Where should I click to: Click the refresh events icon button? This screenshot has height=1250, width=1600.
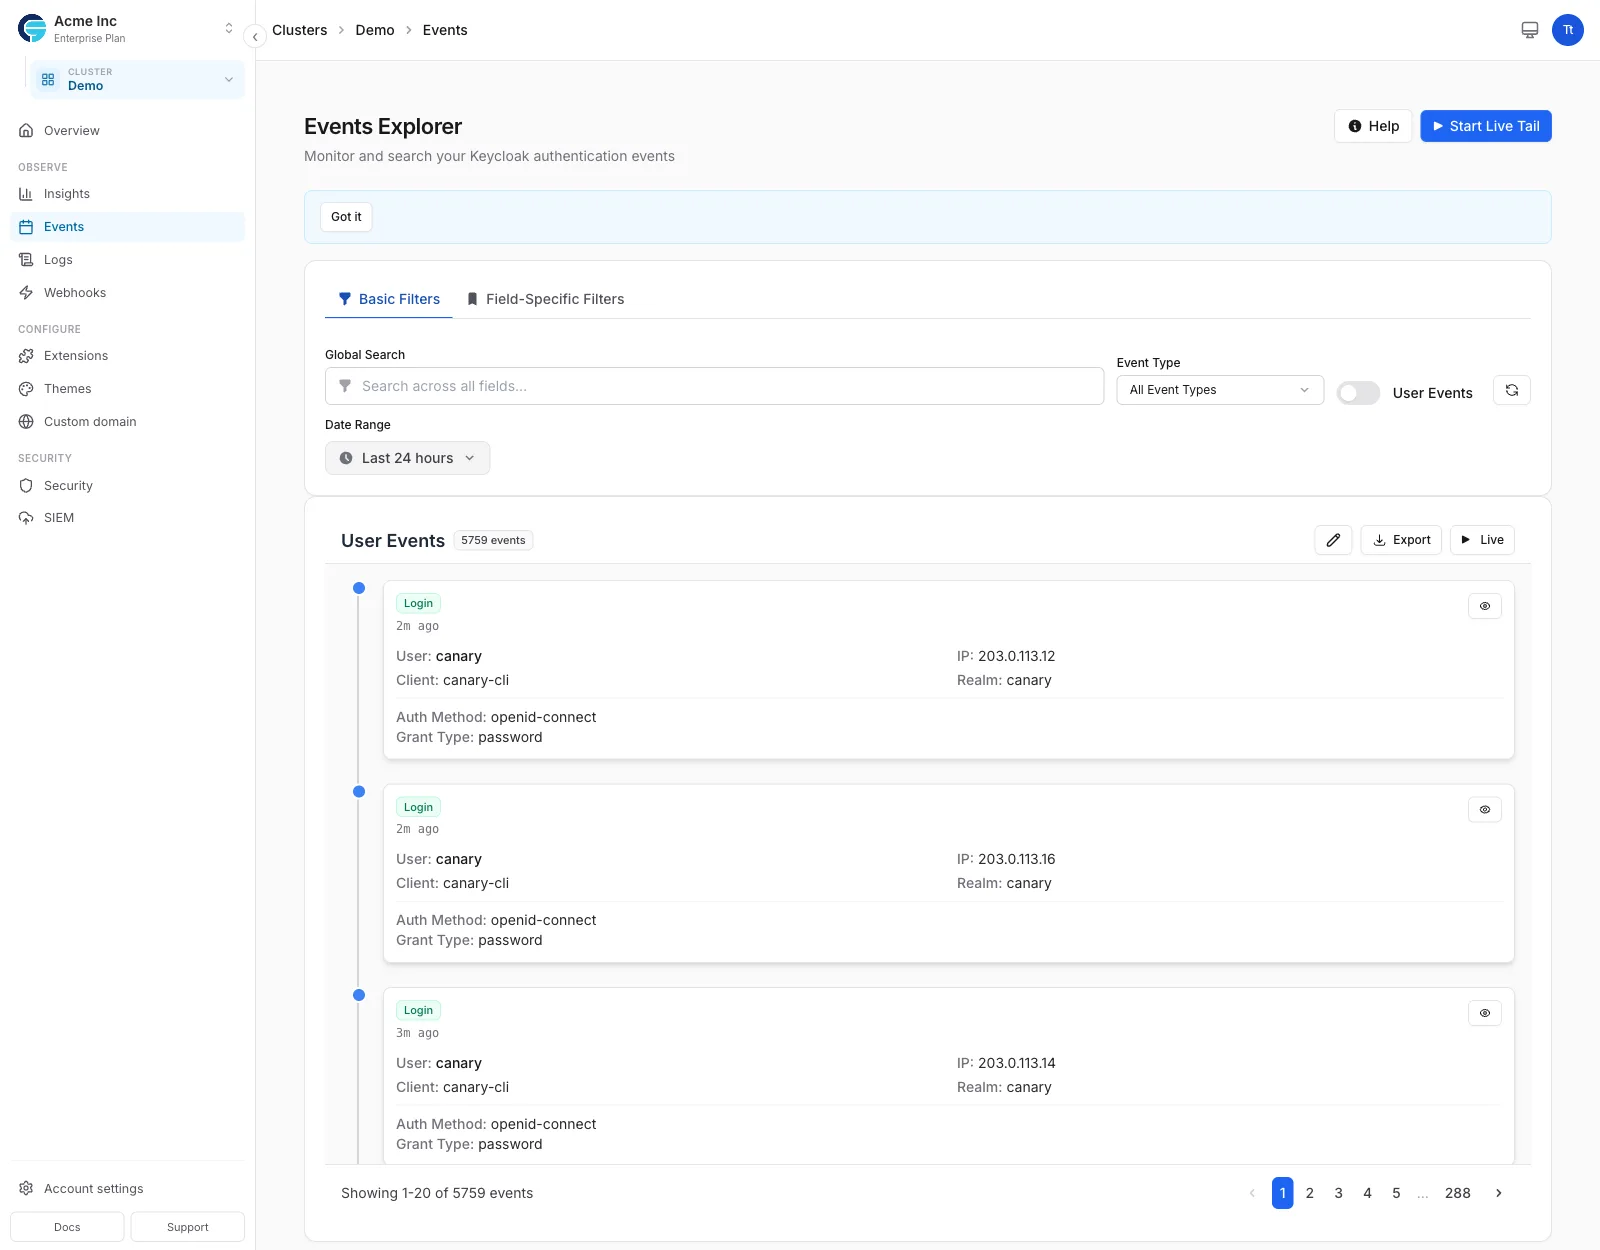pos(1511,390)
